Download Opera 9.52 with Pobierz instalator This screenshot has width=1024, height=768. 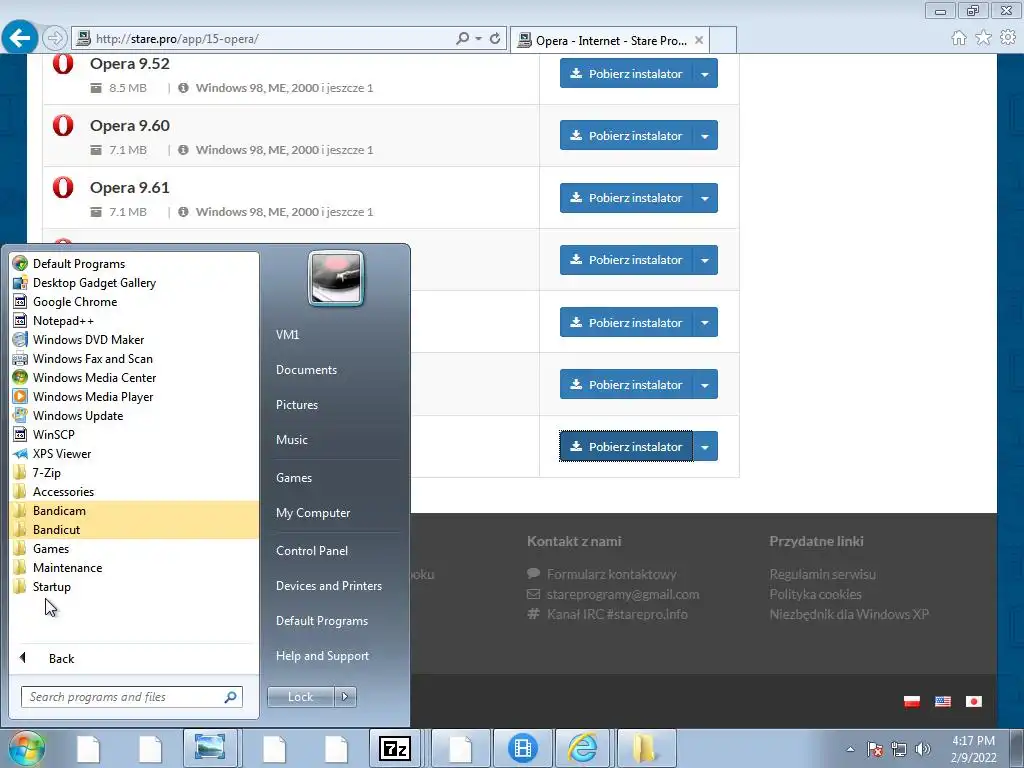626,73
